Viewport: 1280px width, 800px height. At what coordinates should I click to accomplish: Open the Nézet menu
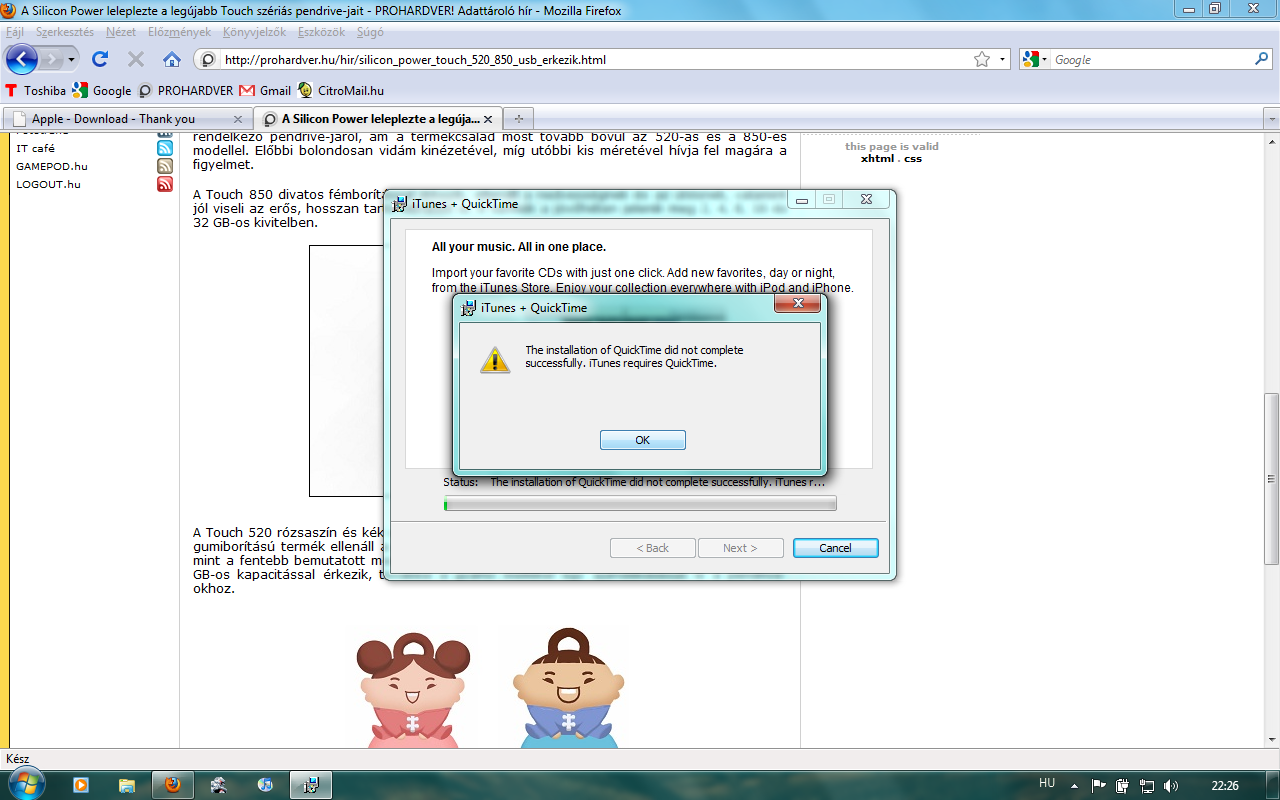[121, 32]
